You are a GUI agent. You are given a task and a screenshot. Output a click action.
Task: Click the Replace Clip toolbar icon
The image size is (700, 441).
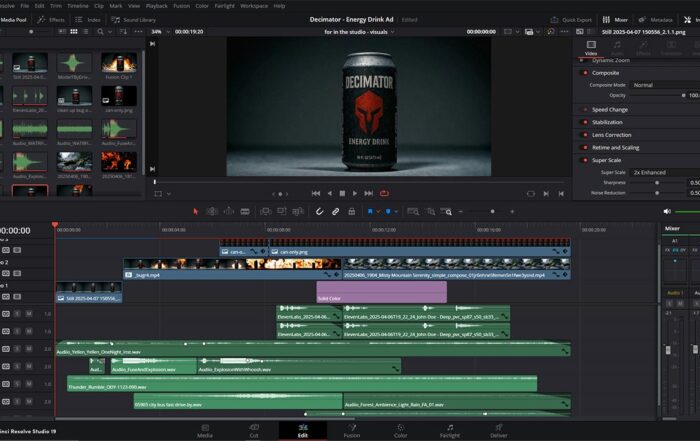click(x=297, y=212)
